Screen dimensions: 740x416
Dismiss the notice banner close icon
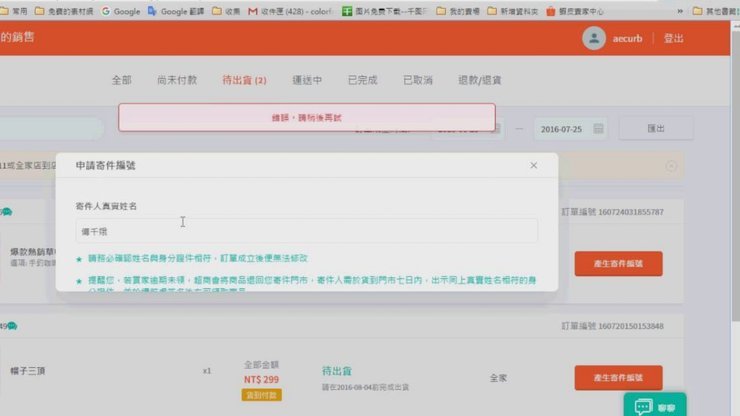pos(671,166)
